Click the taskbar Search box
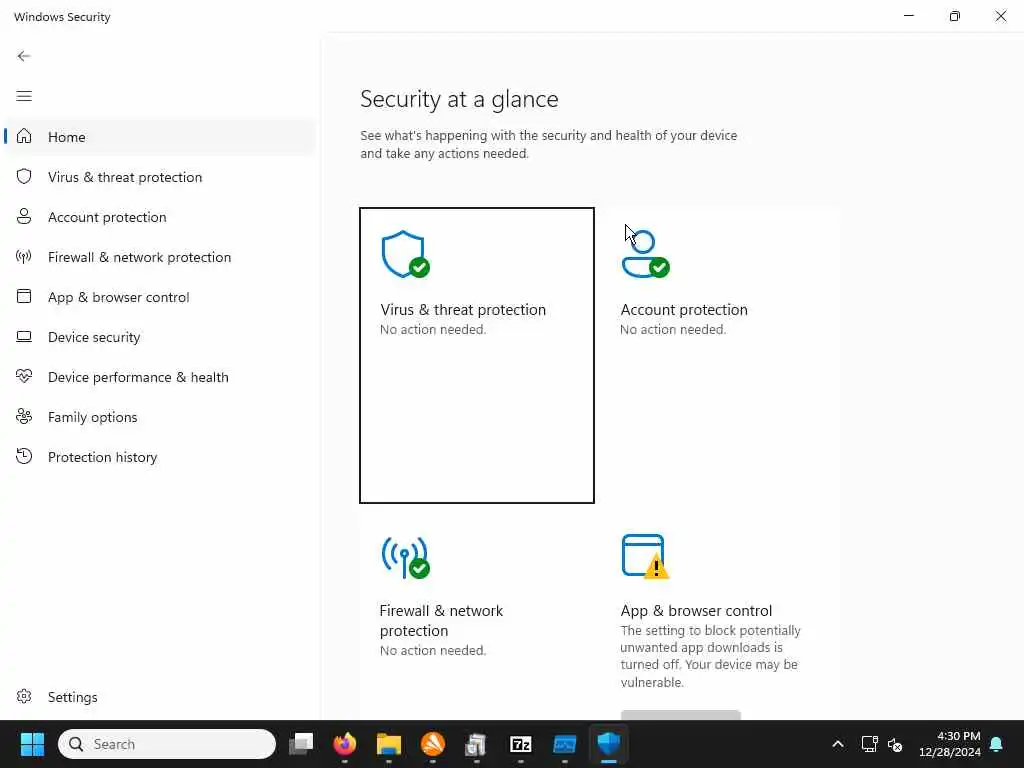Viewport: 1024px width, 768px height. [167, 744]
